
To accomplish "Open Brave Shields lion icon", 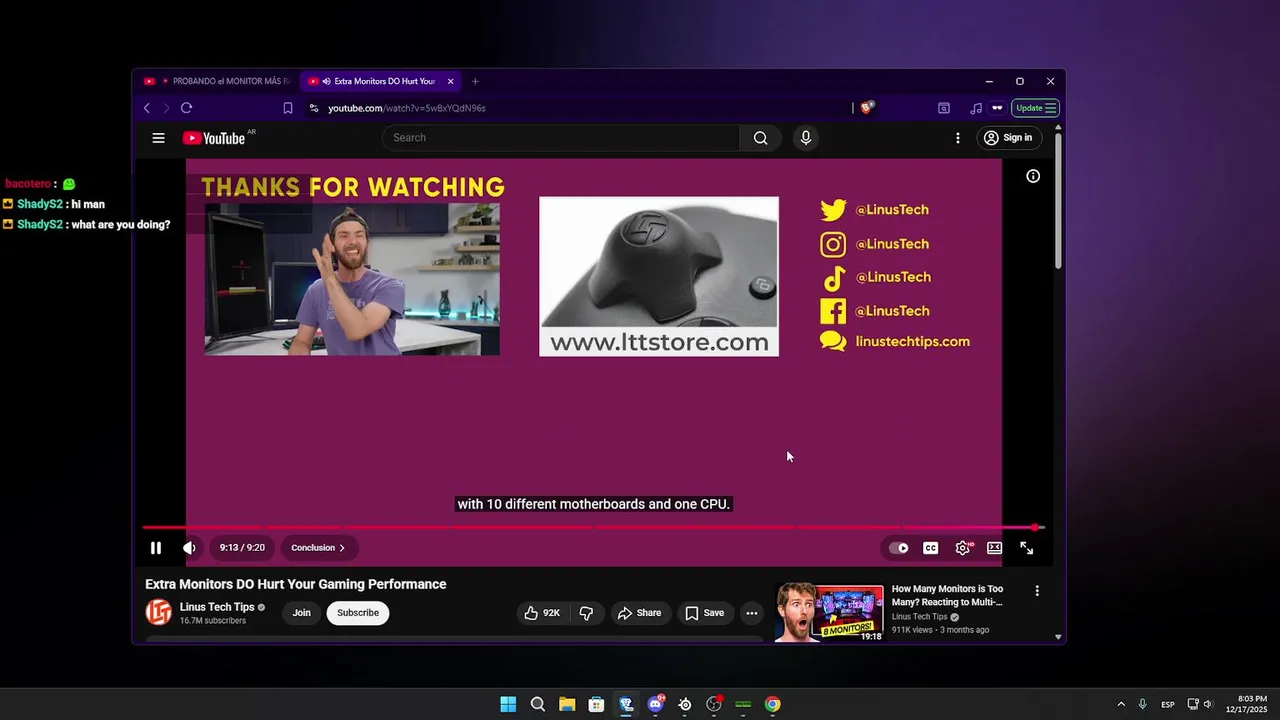I will (x=866, y=108).
